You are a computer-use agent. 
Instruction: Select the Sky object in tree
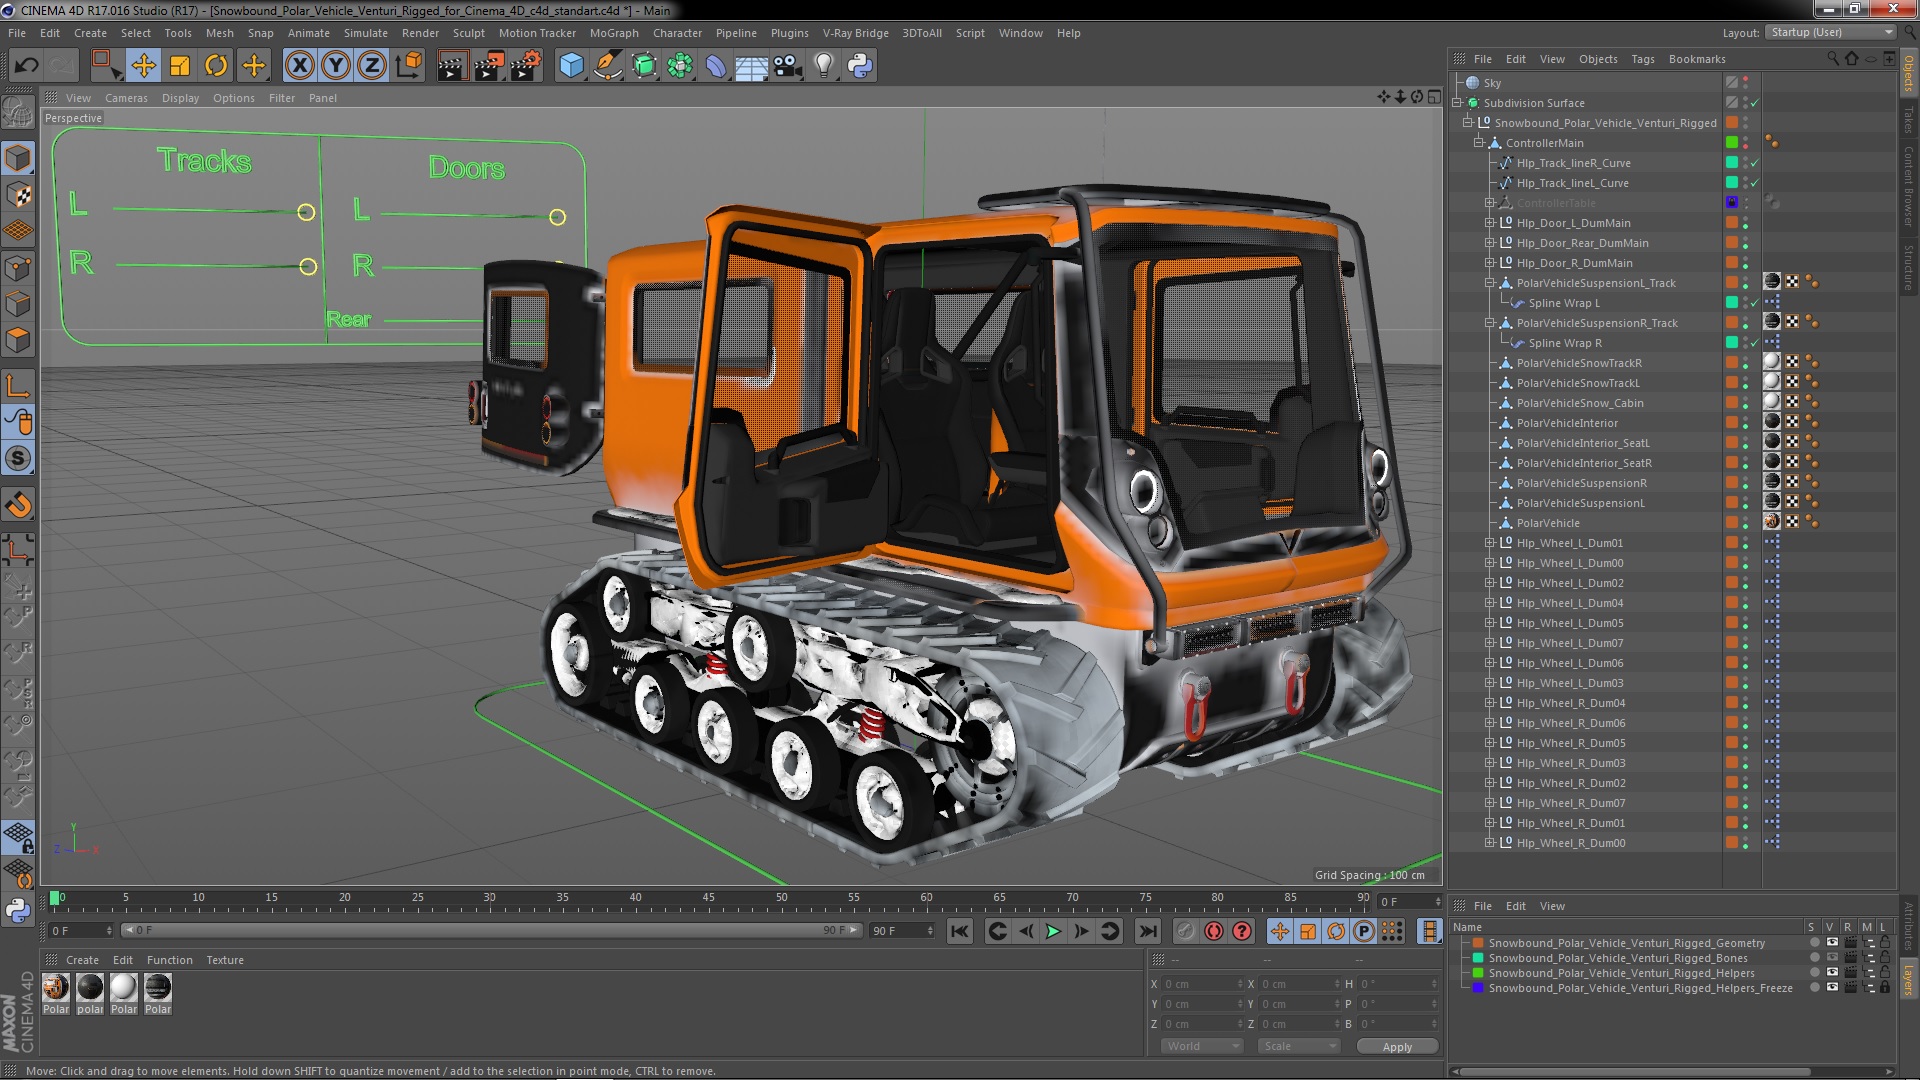click(1492, 83)
